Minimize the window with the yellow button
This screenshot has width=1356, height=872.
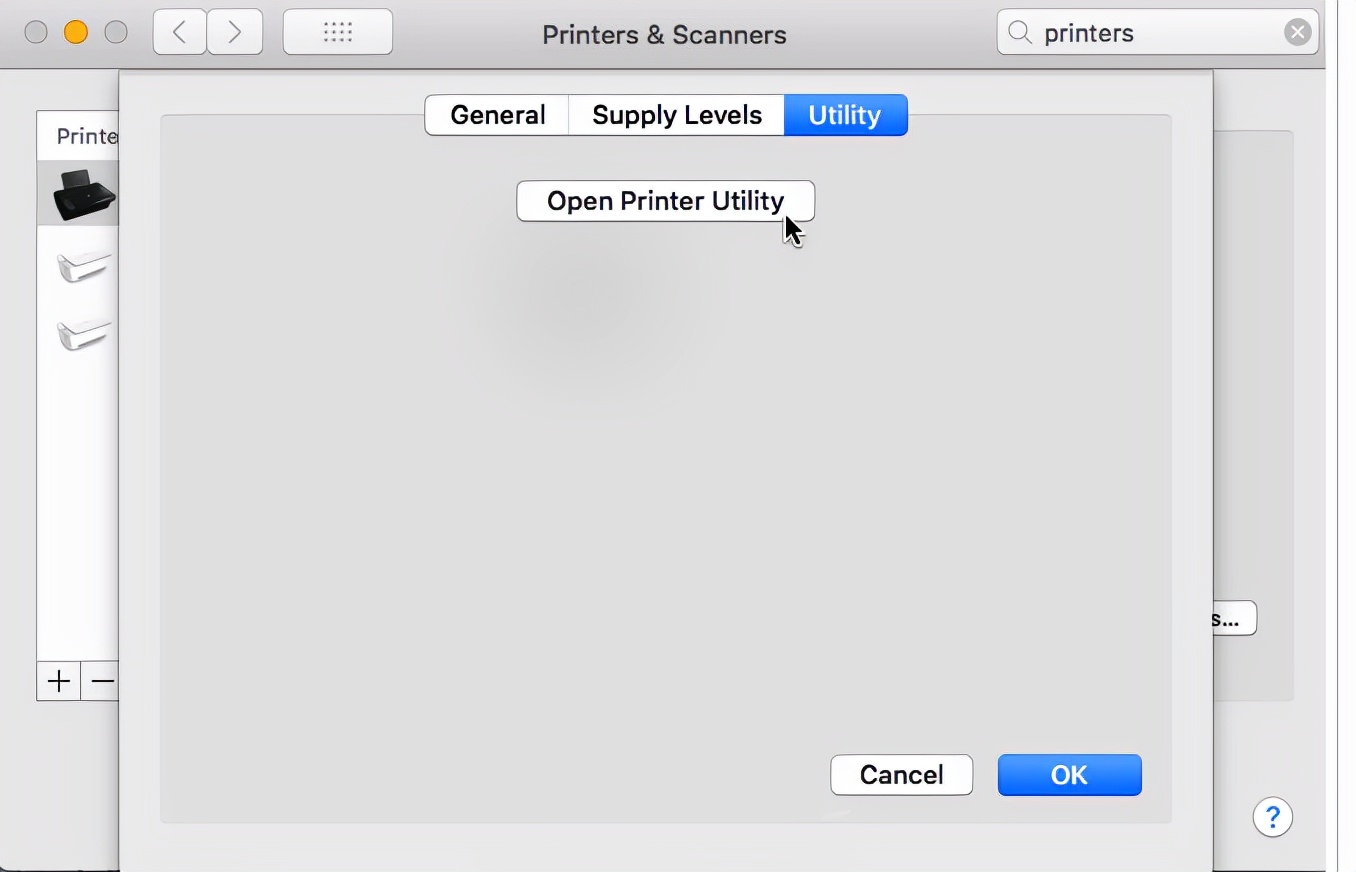76,33
